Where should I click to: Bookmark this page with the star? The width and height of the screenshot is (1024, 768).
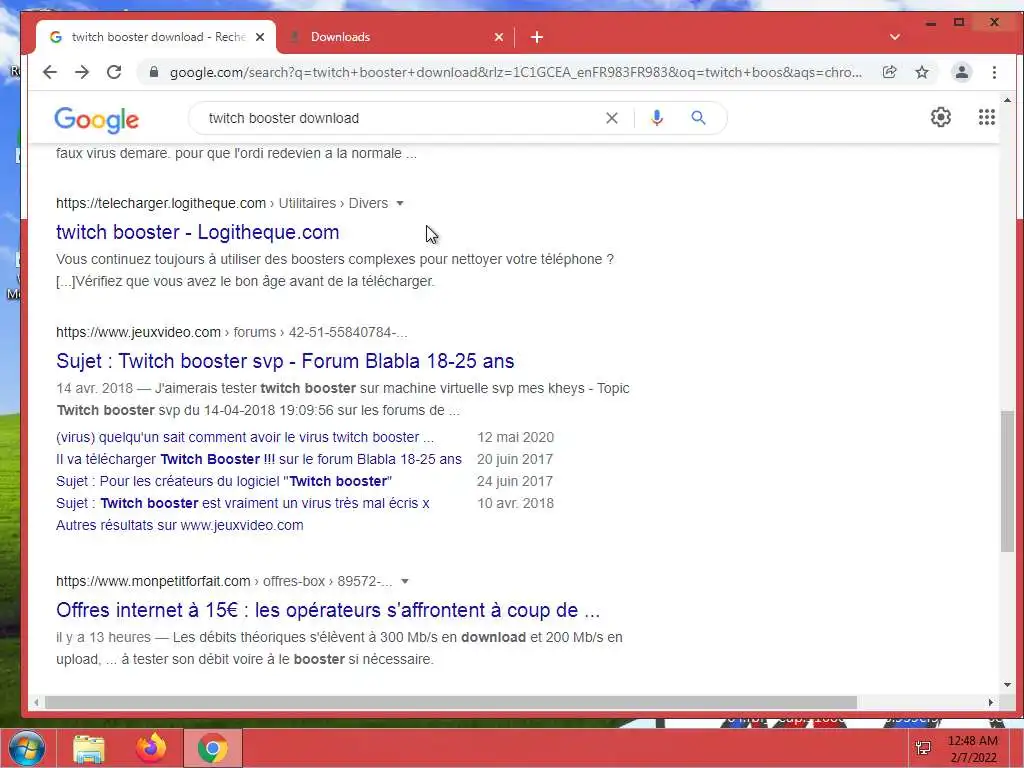(x=921, y=72)
